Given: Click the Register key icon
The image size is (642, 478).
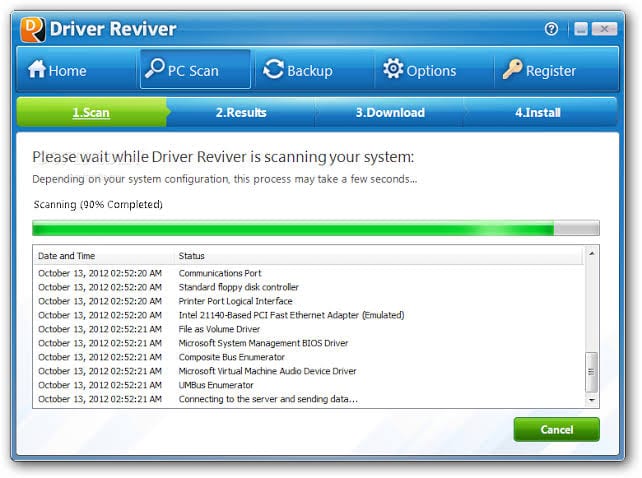Looking at the screenshot, I should click(x=512, y=70).
